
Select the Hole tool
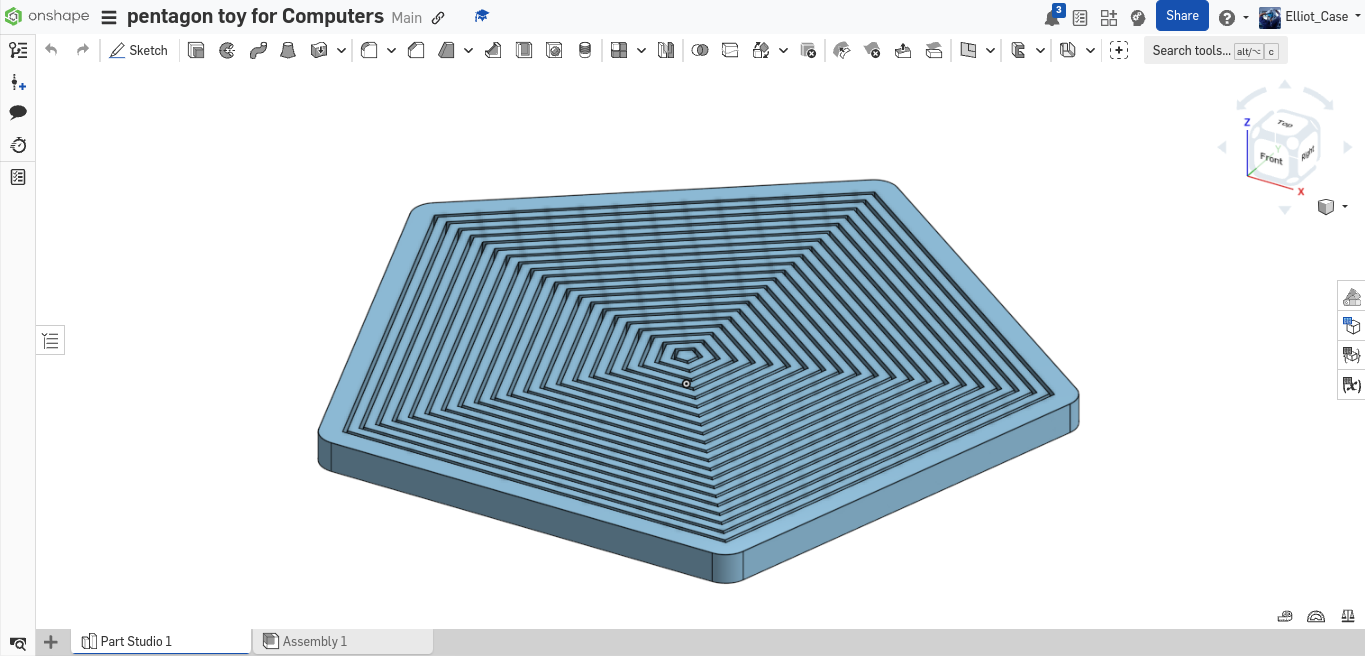pos(554,50)
